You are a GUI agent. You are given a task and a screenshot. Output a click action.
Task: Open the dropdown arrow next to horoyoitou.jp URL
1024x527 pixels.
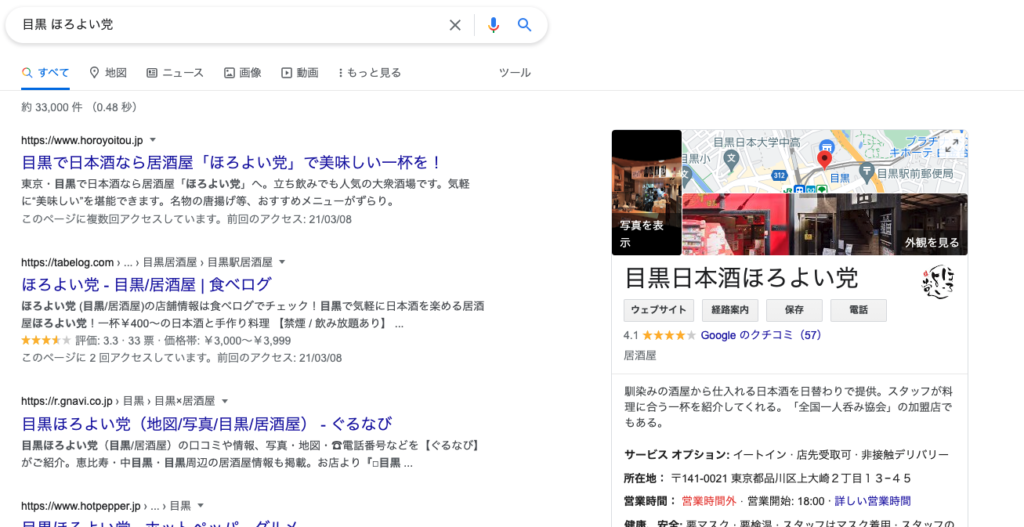click(x=153, y=140)
